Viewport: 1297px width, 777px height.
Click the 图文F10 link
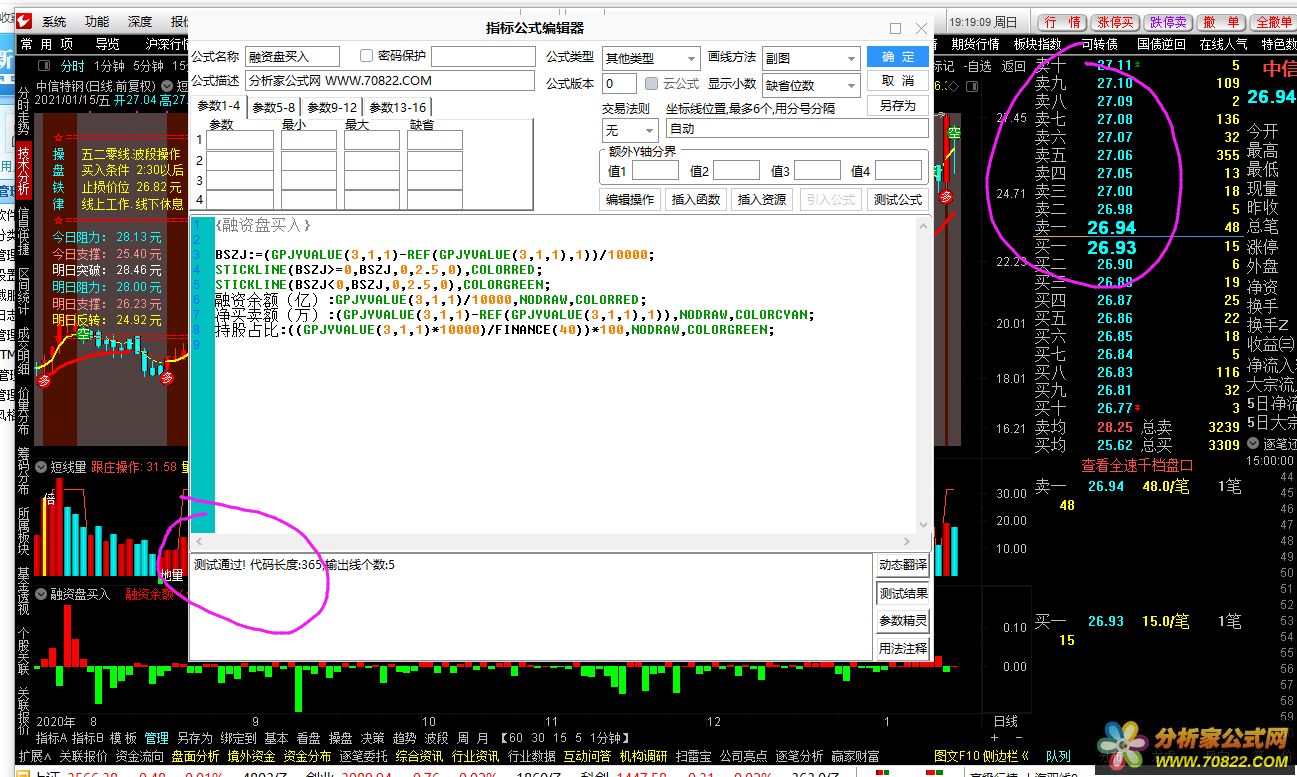pos(959,756)
